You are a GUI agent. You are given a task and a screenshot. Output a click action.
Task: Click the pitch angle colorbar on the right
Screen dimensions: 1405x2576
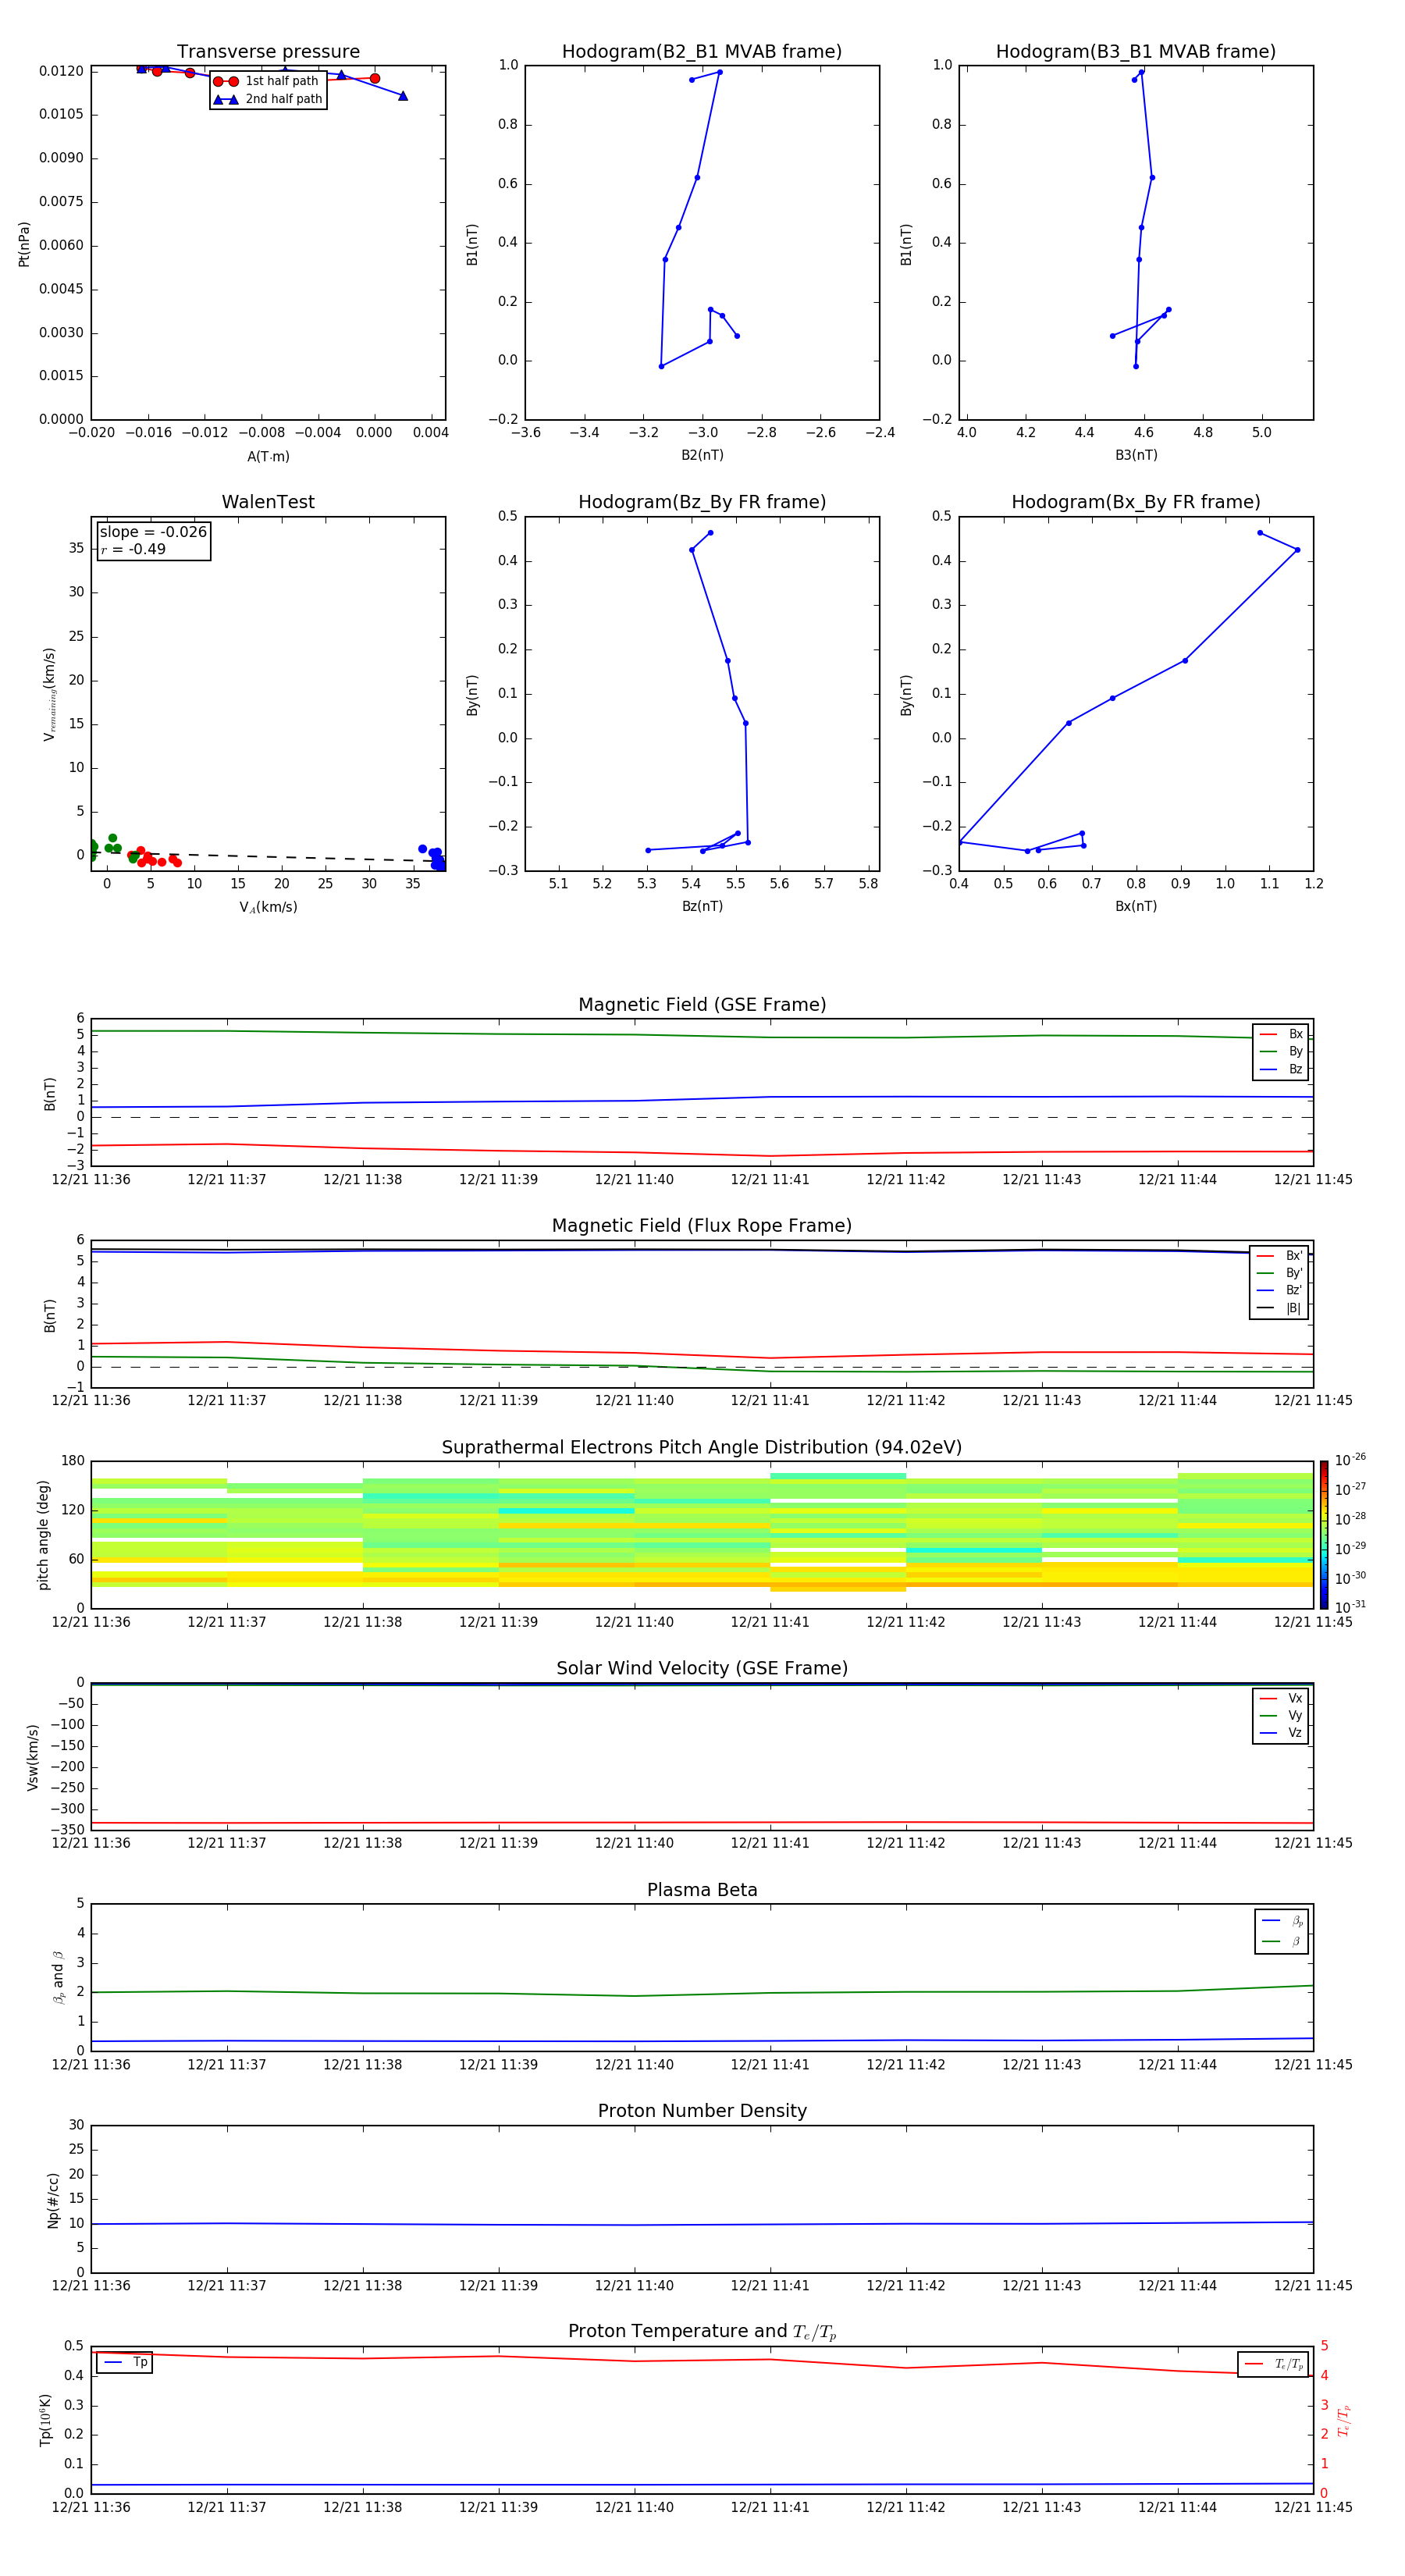click(1324, 1534)
